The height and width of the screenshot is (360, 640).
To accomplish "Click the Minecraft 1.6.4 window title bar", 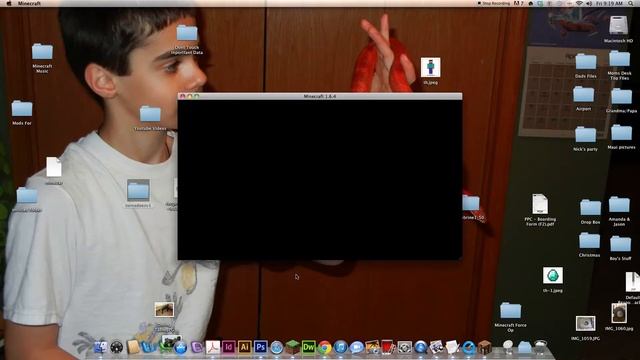I will (320, 96).
